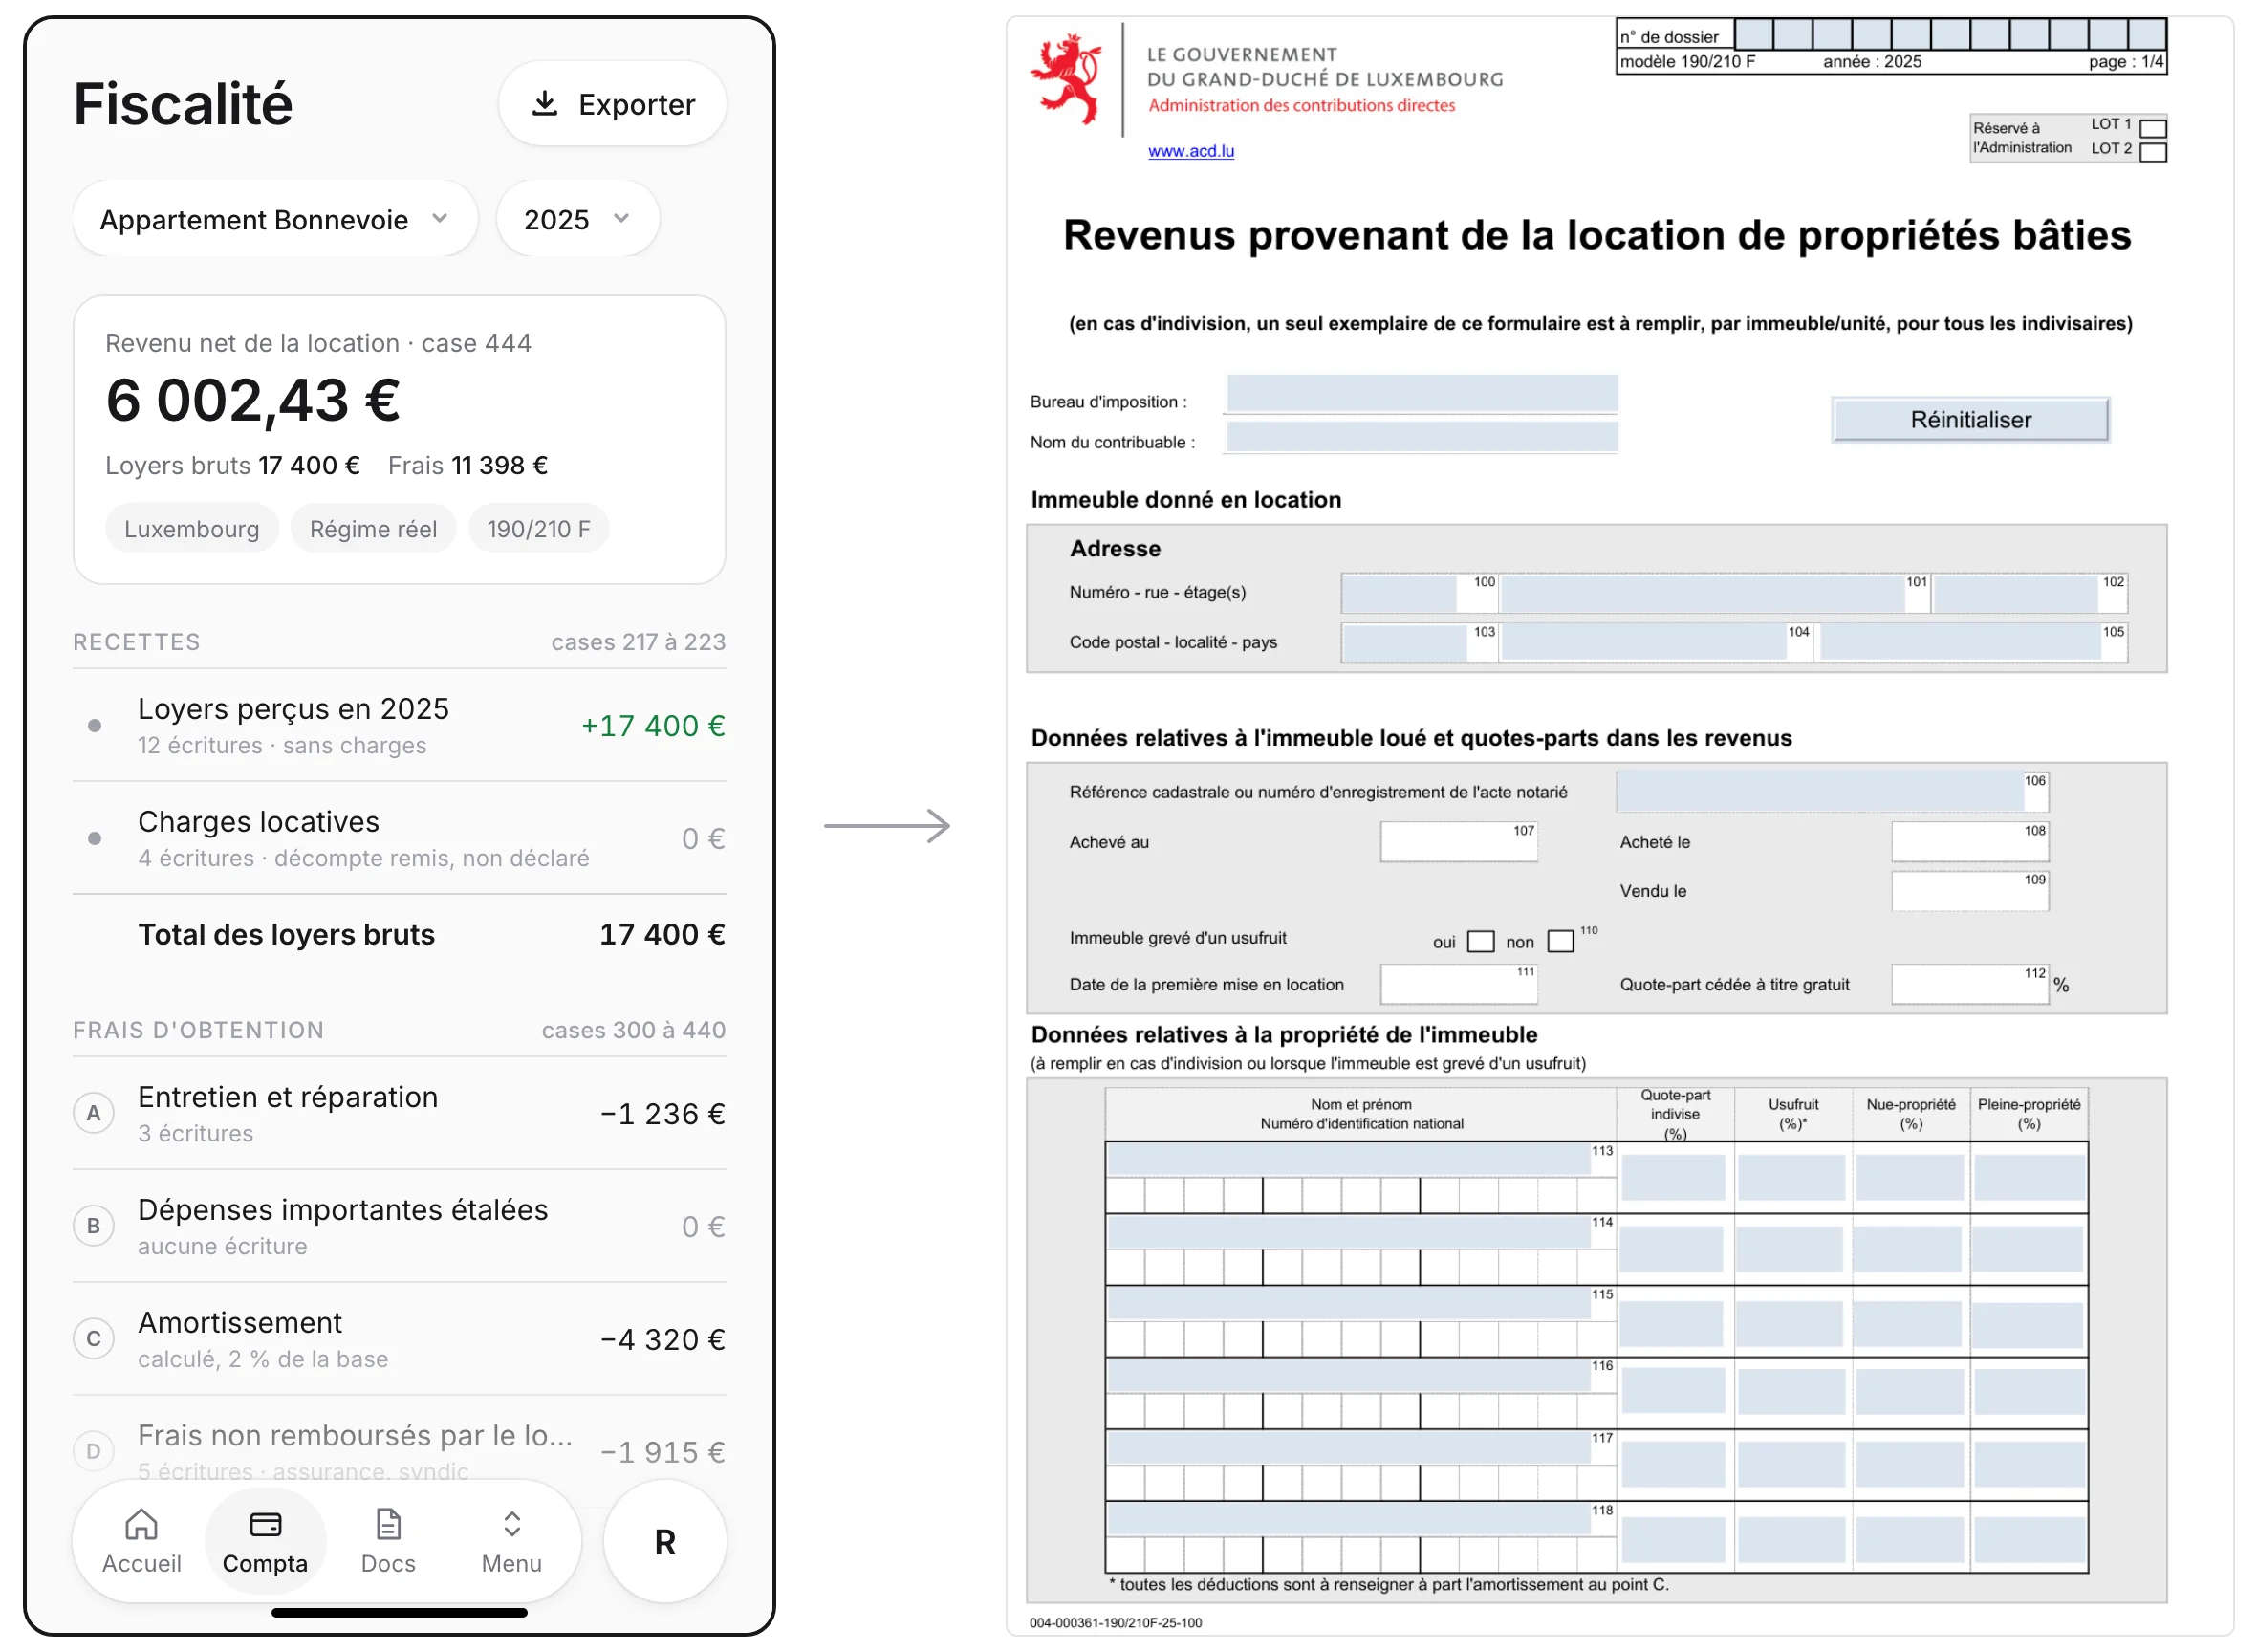This screenshot has width=2258, height=1652.
Task: Click the Achevé au field 107
Action: (x=1458, y=842)
